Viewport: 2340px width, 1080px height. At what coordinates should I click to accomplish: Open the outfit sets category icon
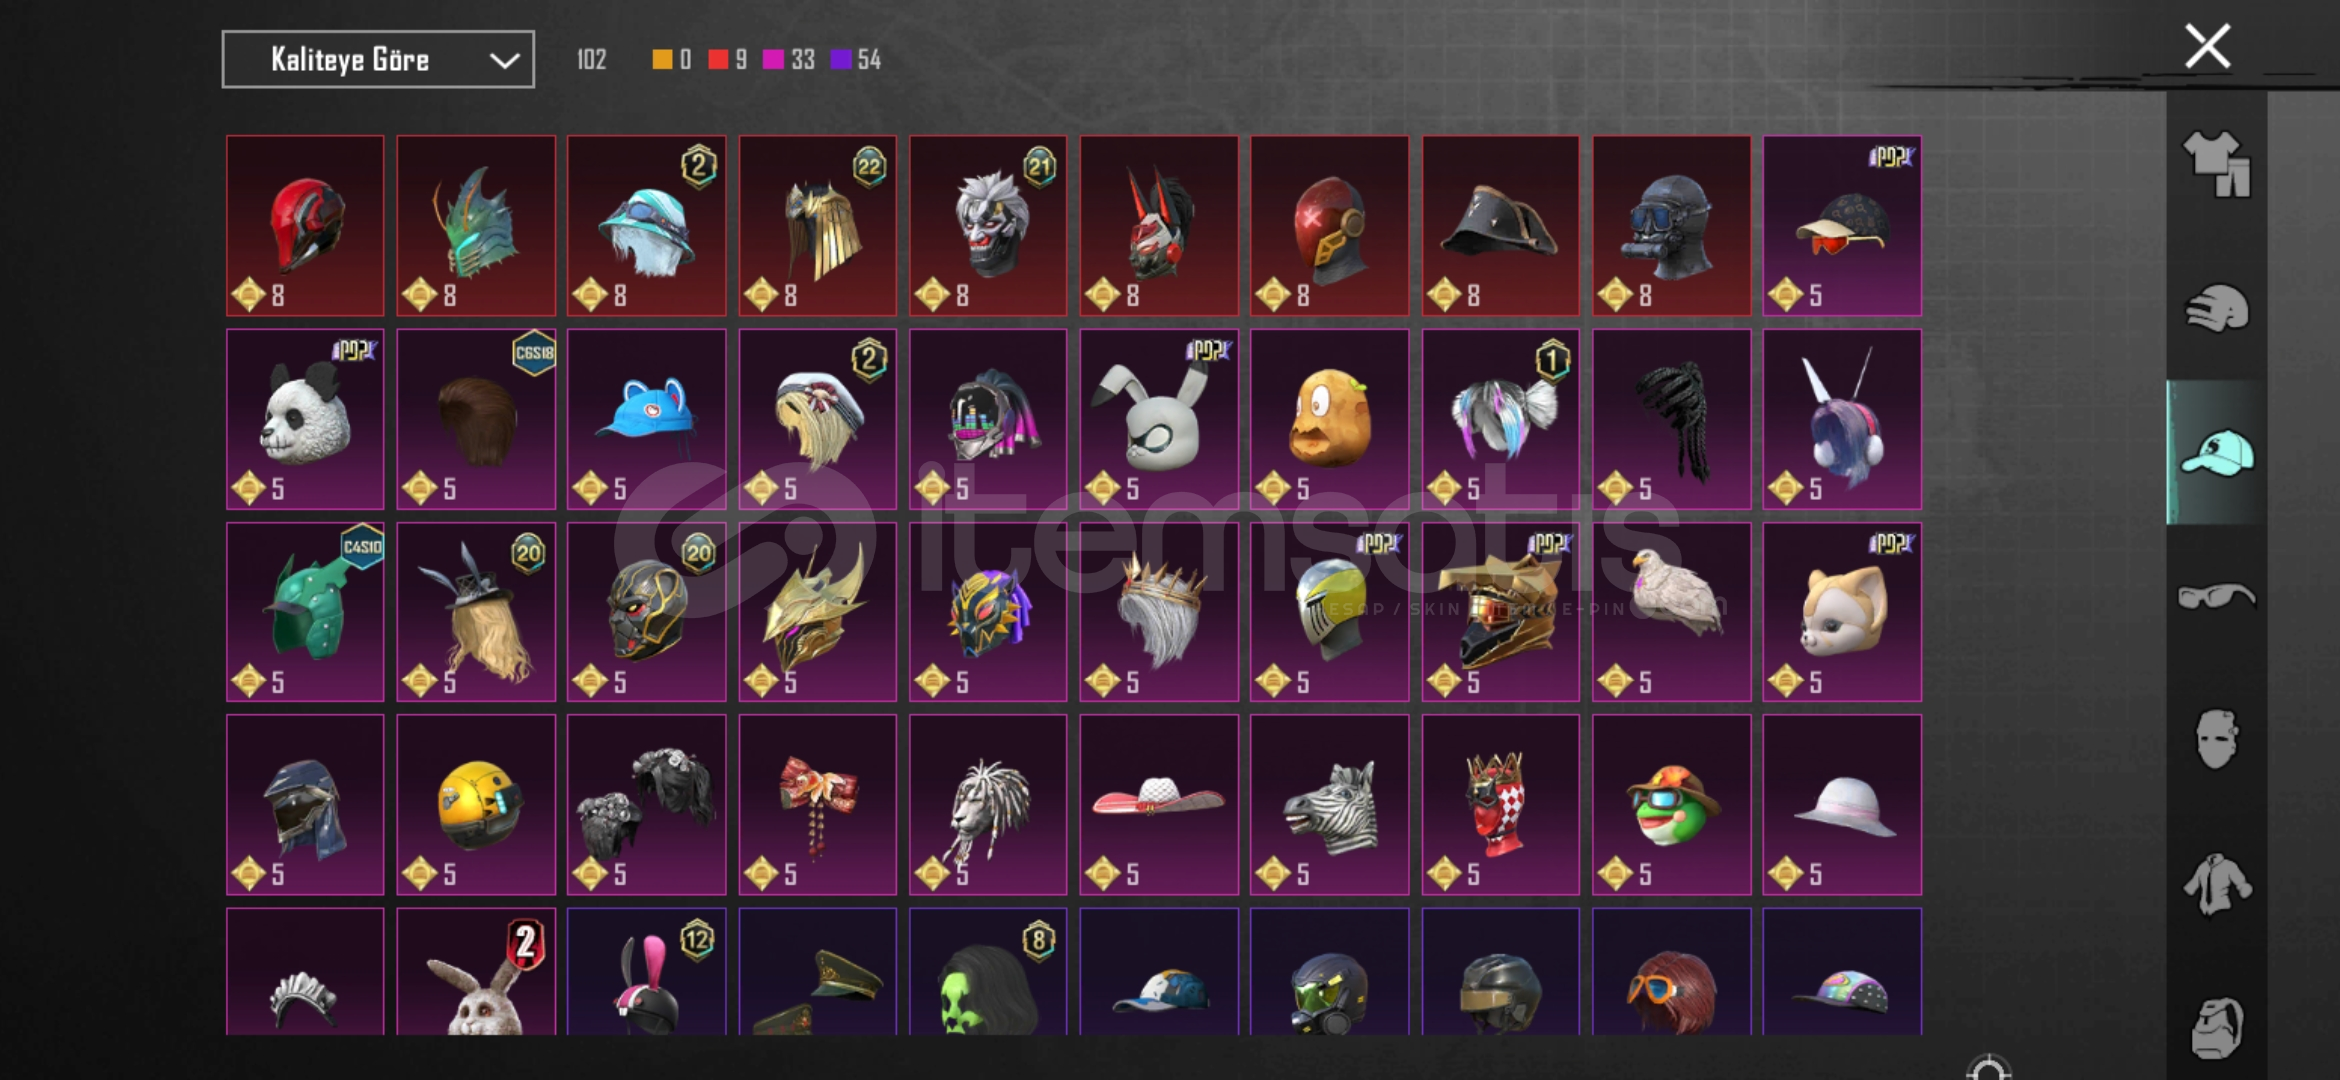(2216, 164)
